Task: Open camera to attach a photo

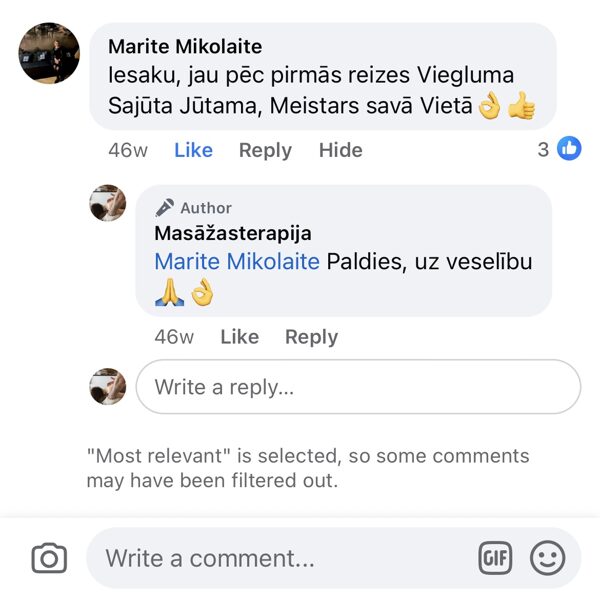Action: (x=49, y=558)
